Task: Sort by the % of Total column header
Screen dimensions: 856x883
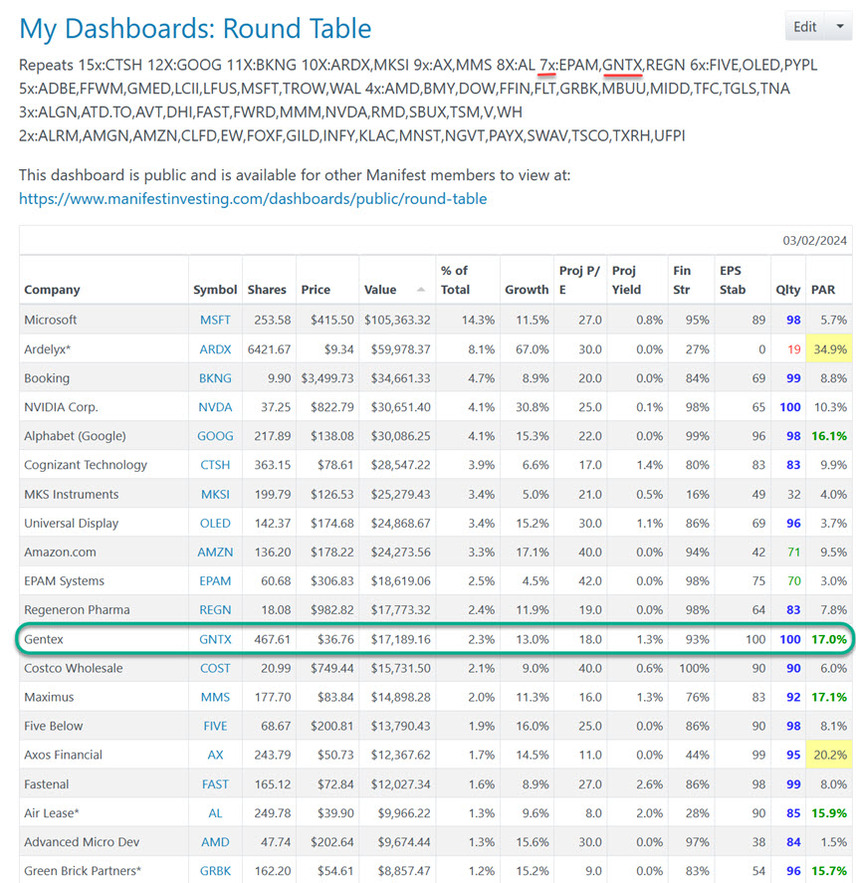Action: [x=455, y=280]
